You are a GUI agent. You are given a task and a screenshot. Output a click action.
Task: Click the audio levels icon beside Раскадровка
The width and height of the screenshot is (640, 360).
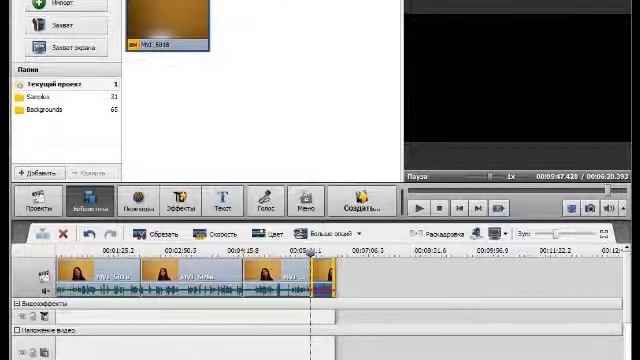pos(476,234)
